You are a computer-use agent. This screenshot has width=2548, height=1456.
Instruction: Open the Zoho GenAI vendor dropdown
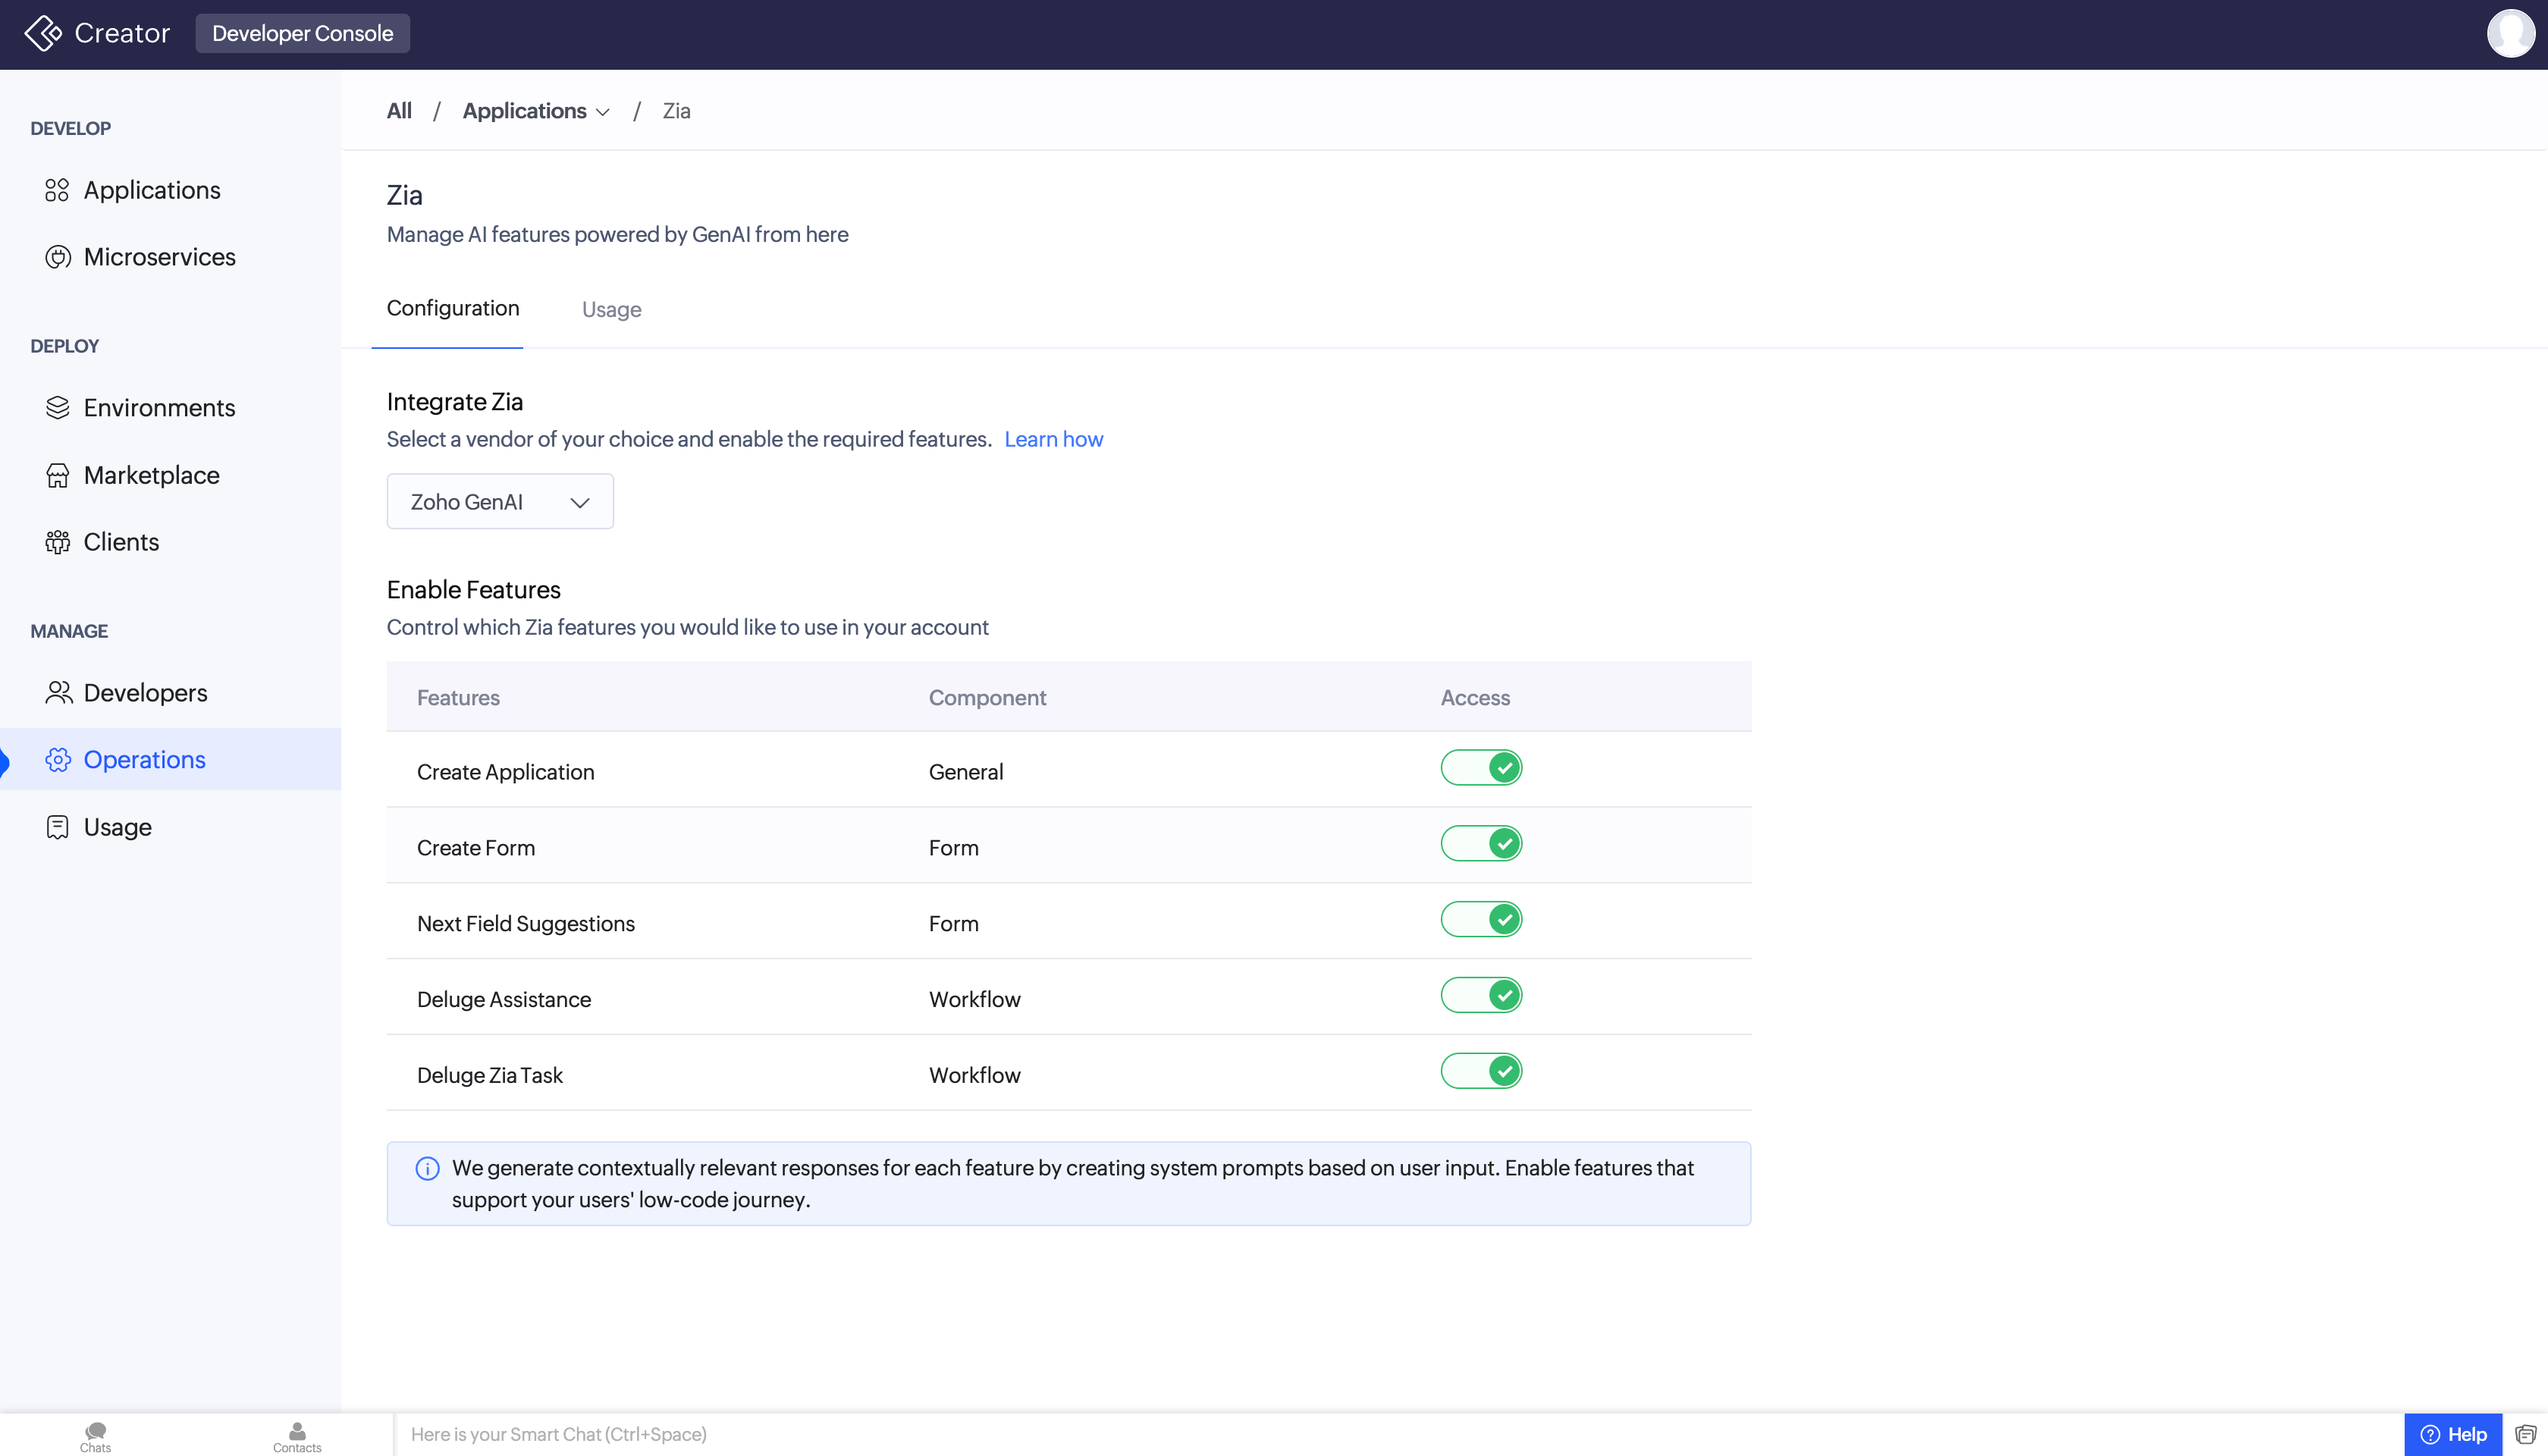coord(500,502)
